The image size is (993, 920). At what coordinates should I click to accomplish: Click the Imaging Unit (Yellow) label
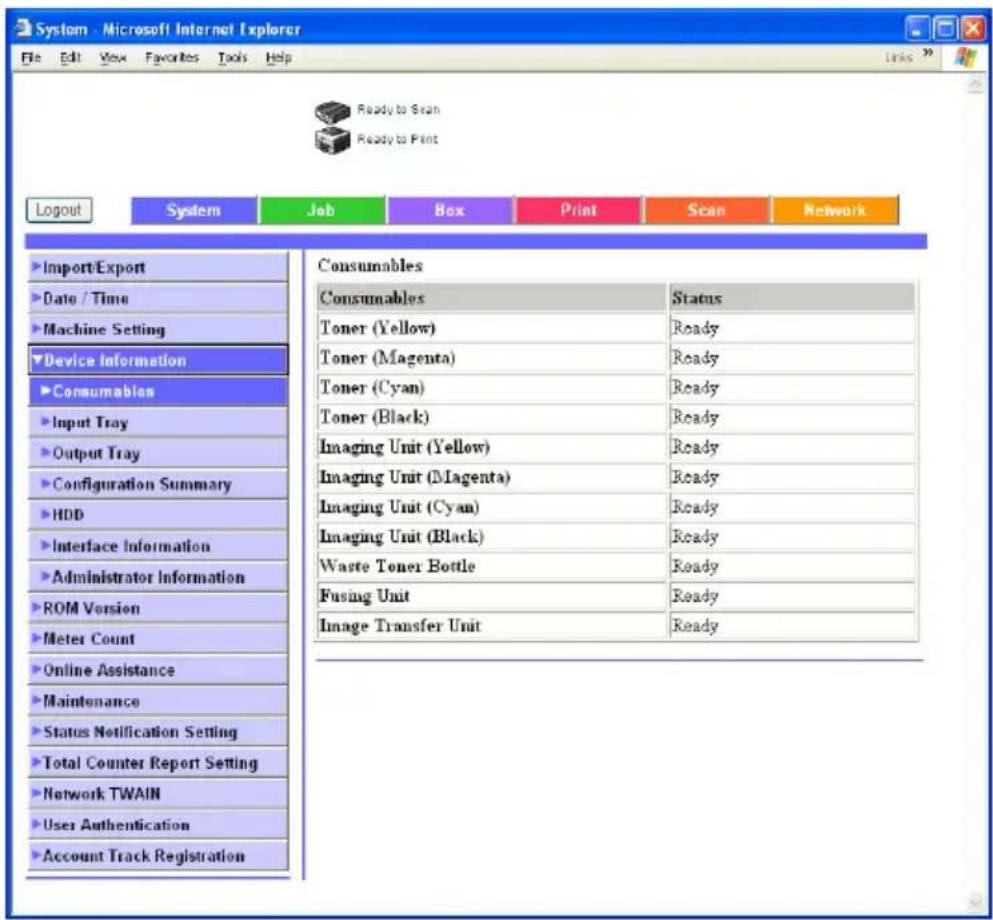tap(405, 447)
